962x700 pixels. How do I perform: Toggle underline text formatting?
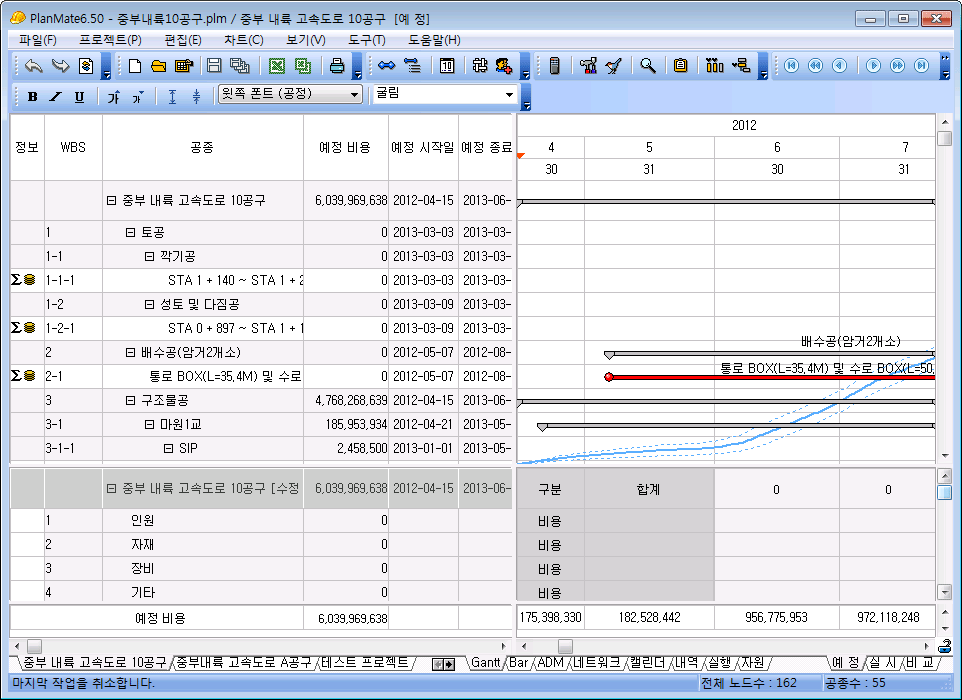[79, 96]
